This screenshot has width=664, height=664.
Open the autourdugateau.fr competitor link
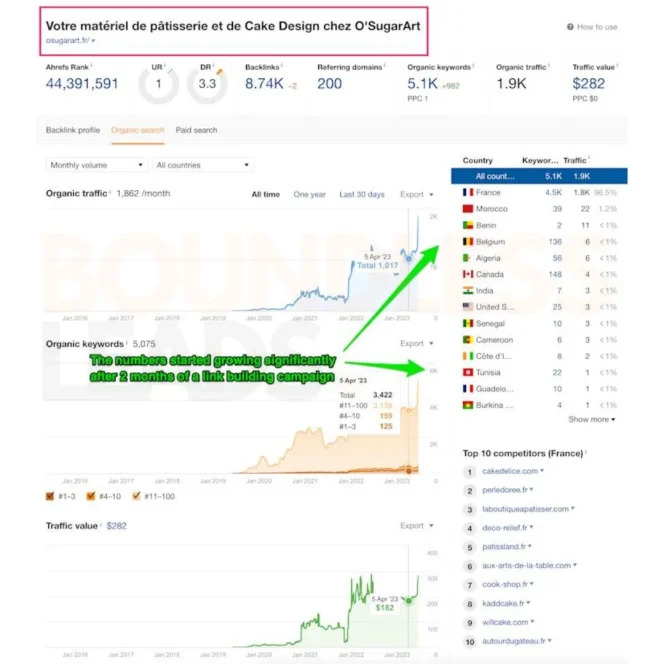pyautogui.click(x=514, y=641)
